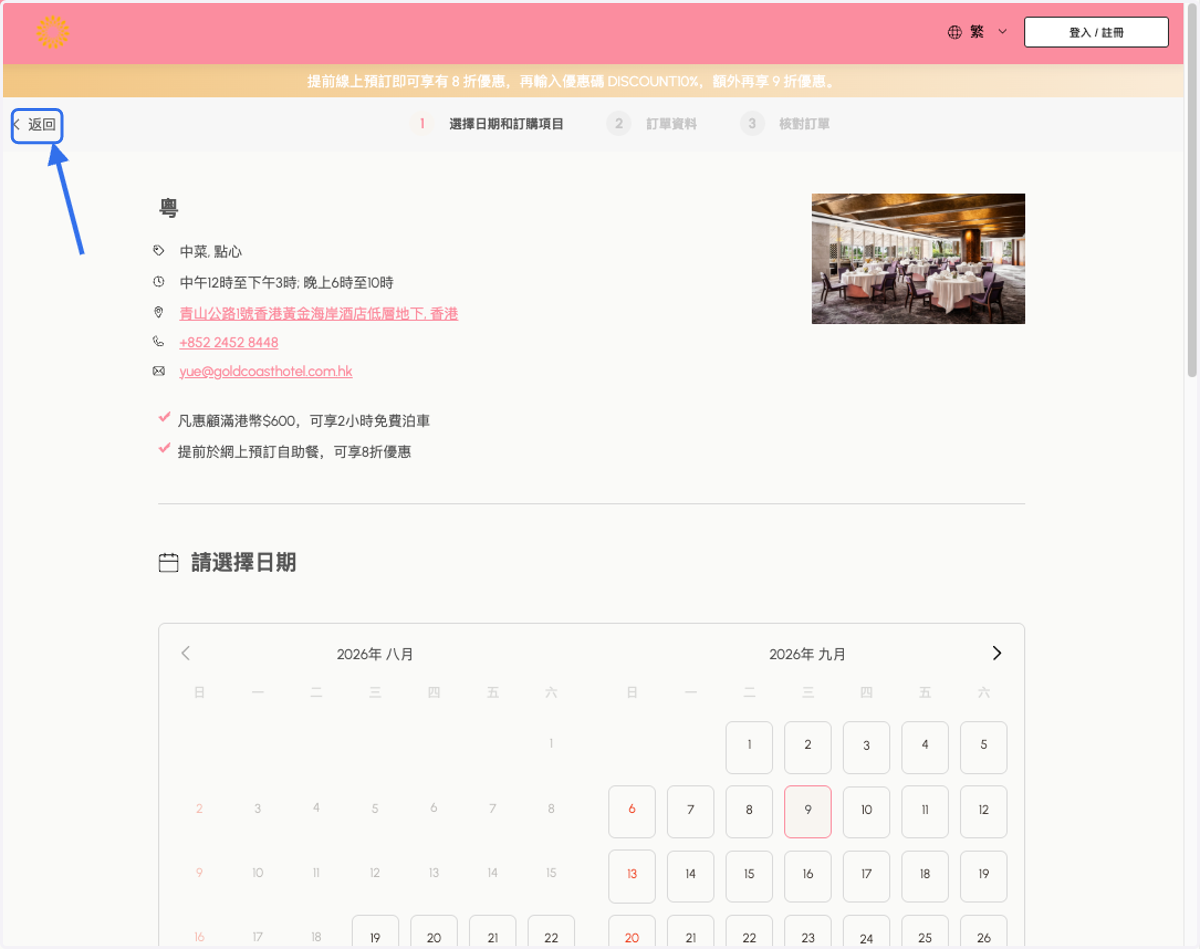Click the sun logo in header

coord(52,32)
